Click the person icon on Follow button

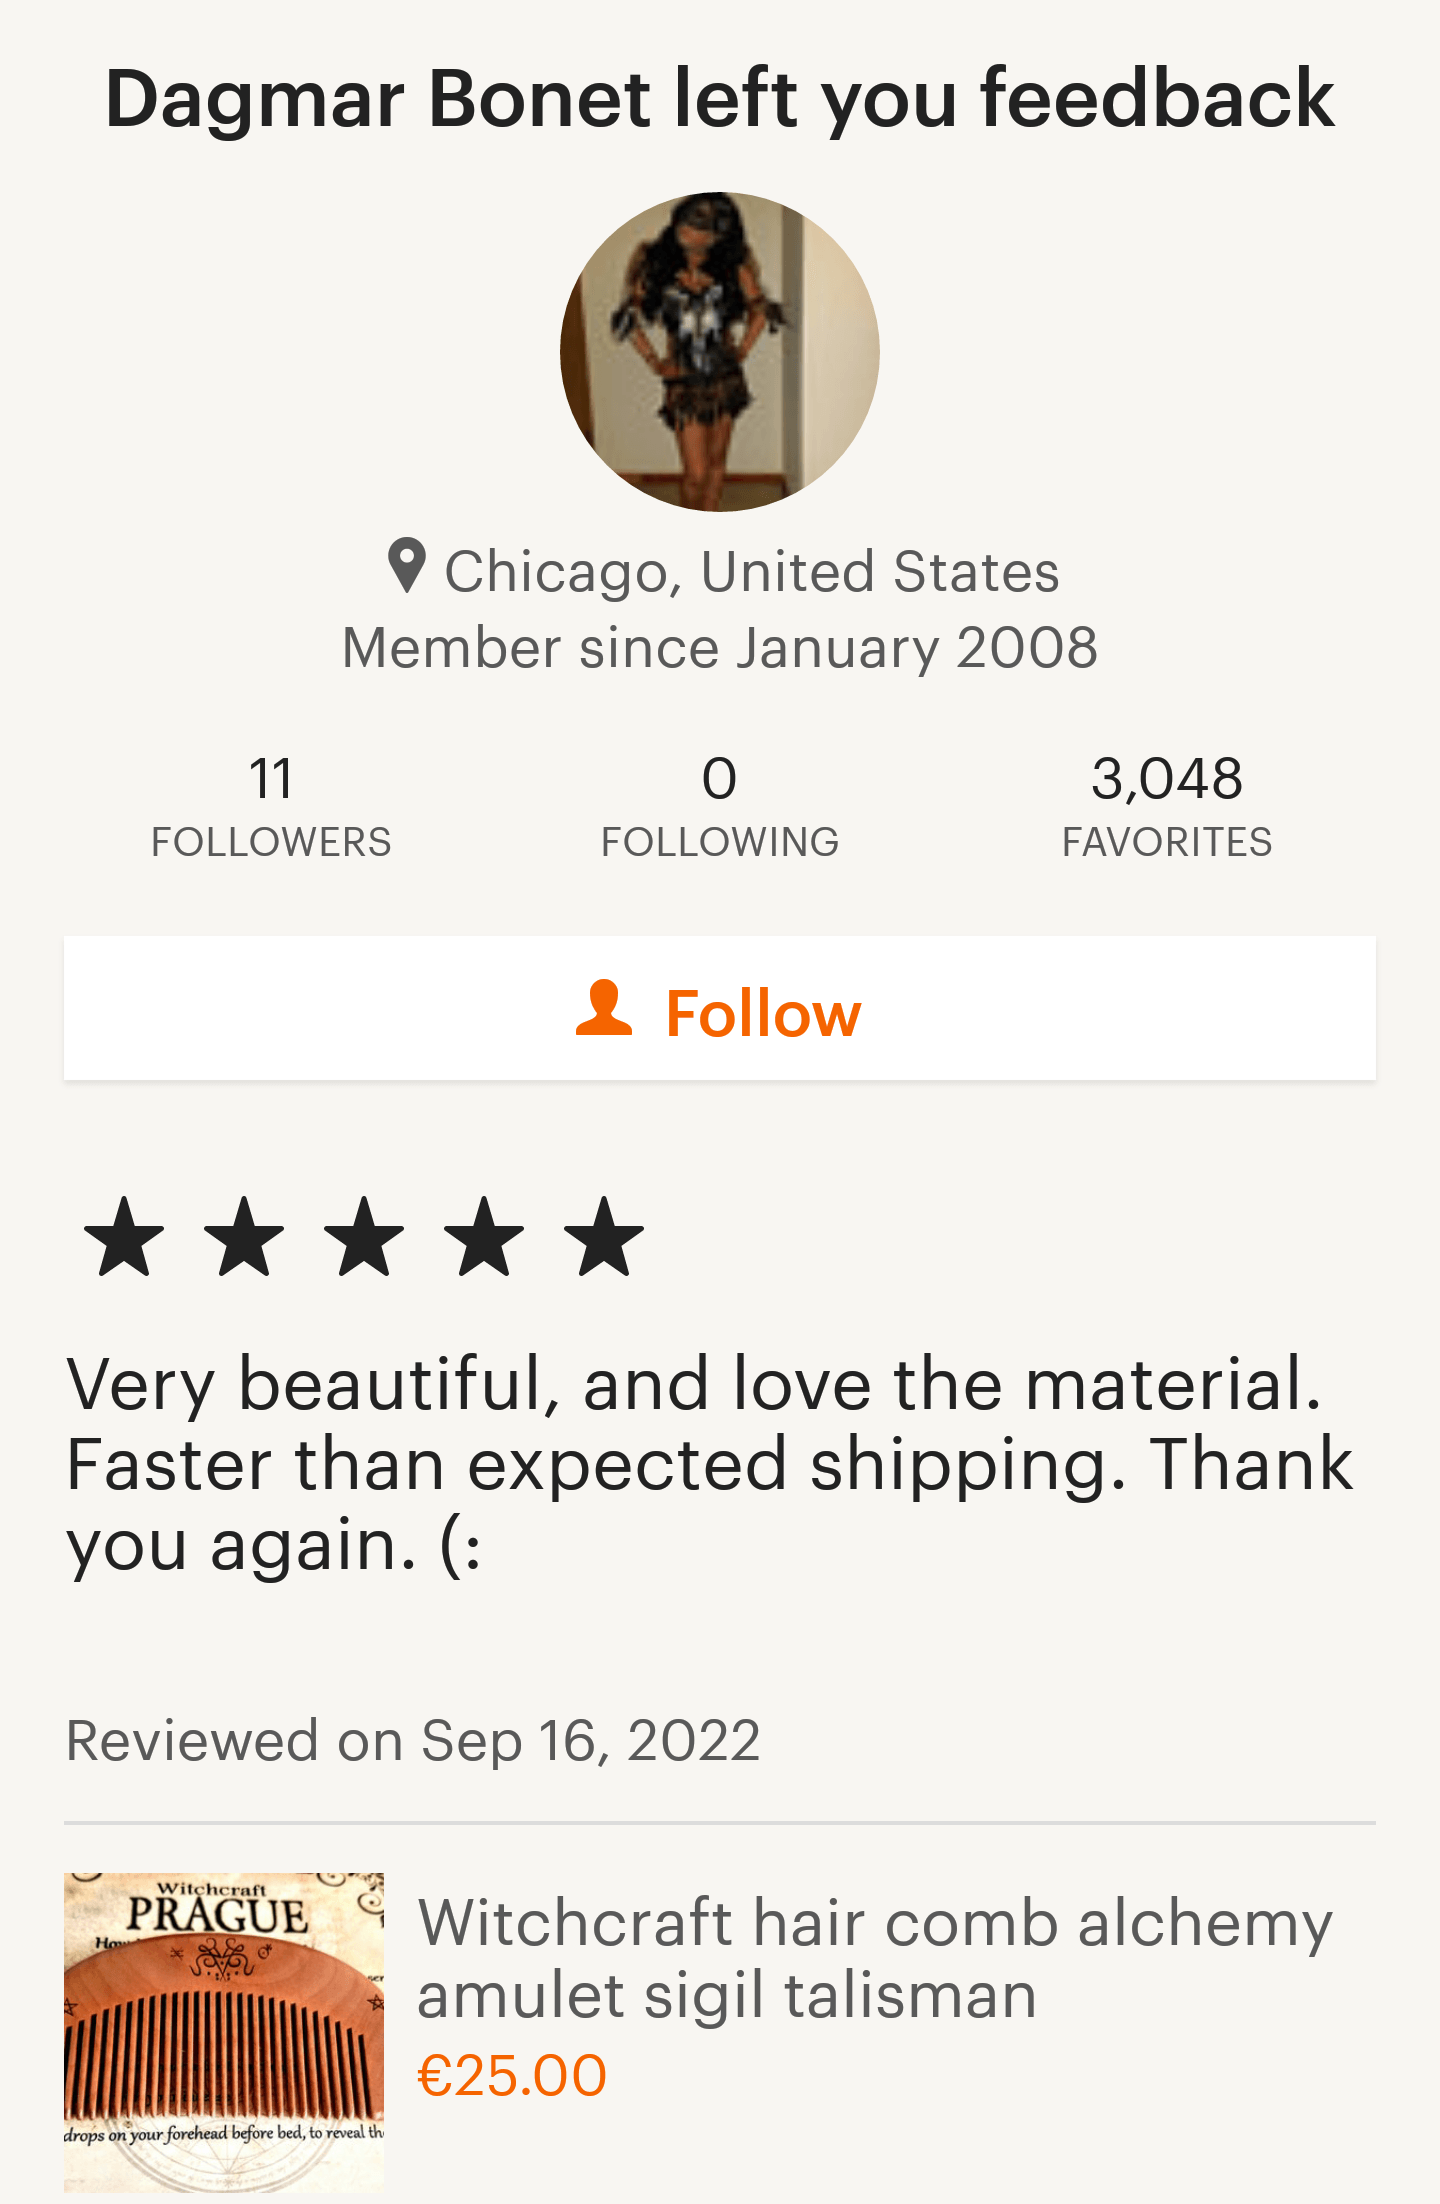[x=604, y=1008]
